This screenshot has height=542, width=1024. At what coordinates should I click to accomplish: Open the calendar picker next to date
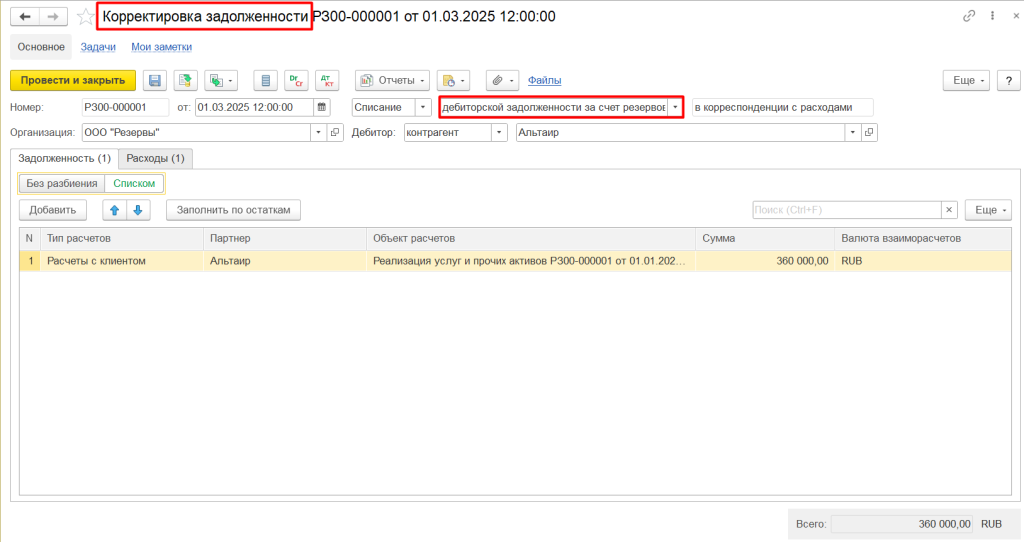[321, 107]
